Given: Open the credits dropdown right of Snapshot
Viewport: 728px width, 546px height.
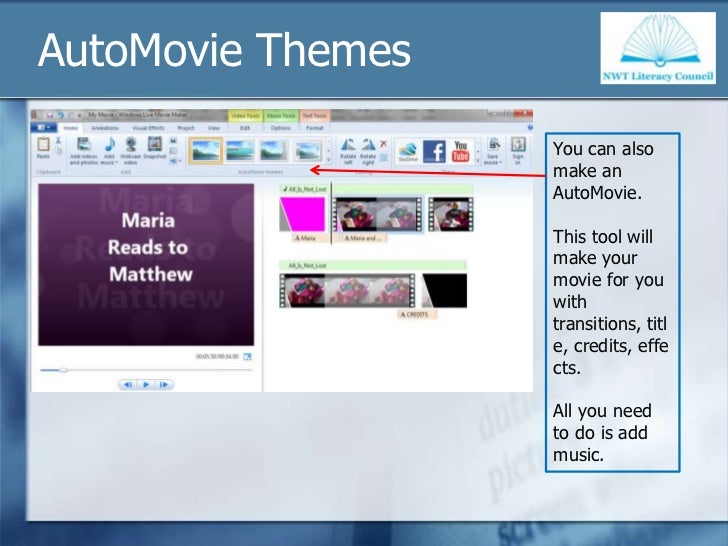Looking at the screenshot, I should (x=175, y=161).
